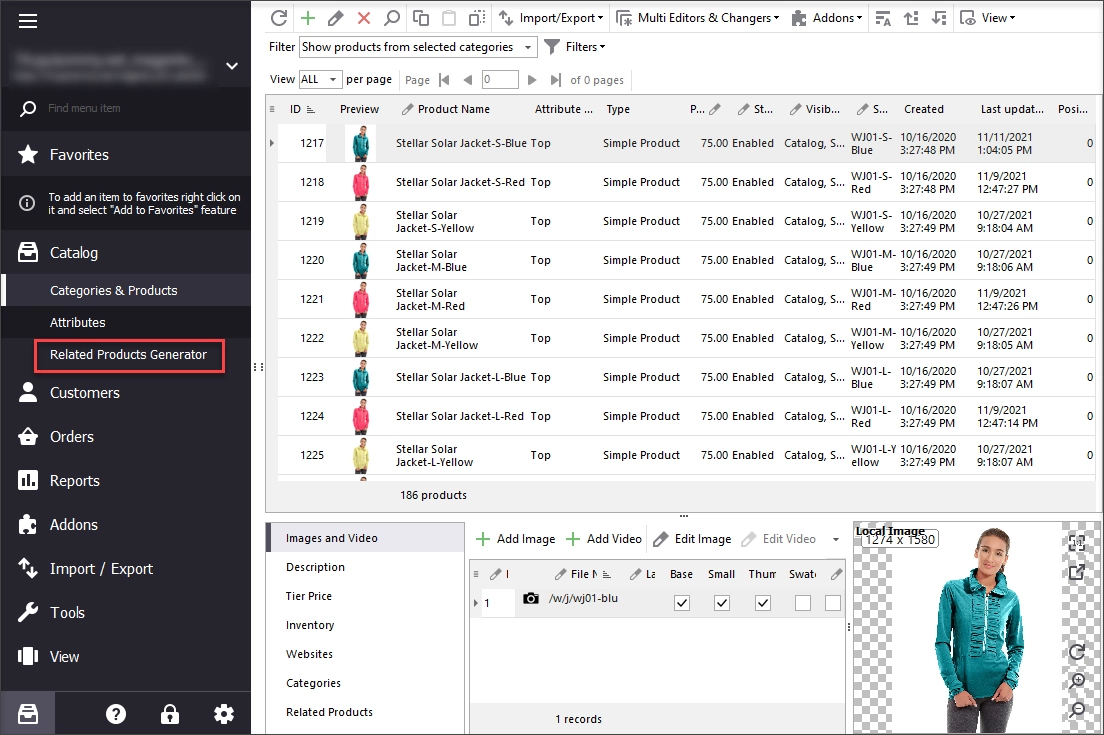1104x735 pixels.
Task: Open Multi Editors & Changers dropdown
Action: click(697, 18)
